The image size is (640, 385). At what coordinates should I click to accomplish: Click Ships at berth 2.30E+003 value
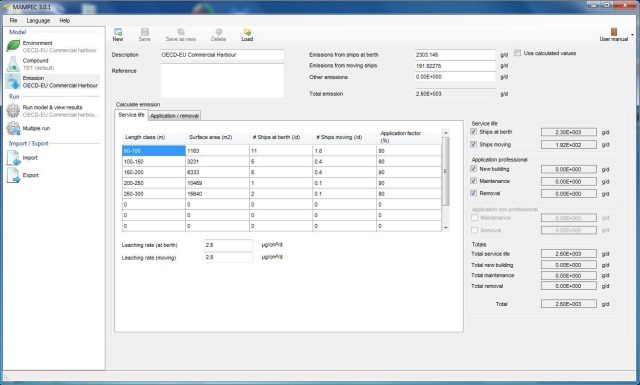tap(569, 132)
